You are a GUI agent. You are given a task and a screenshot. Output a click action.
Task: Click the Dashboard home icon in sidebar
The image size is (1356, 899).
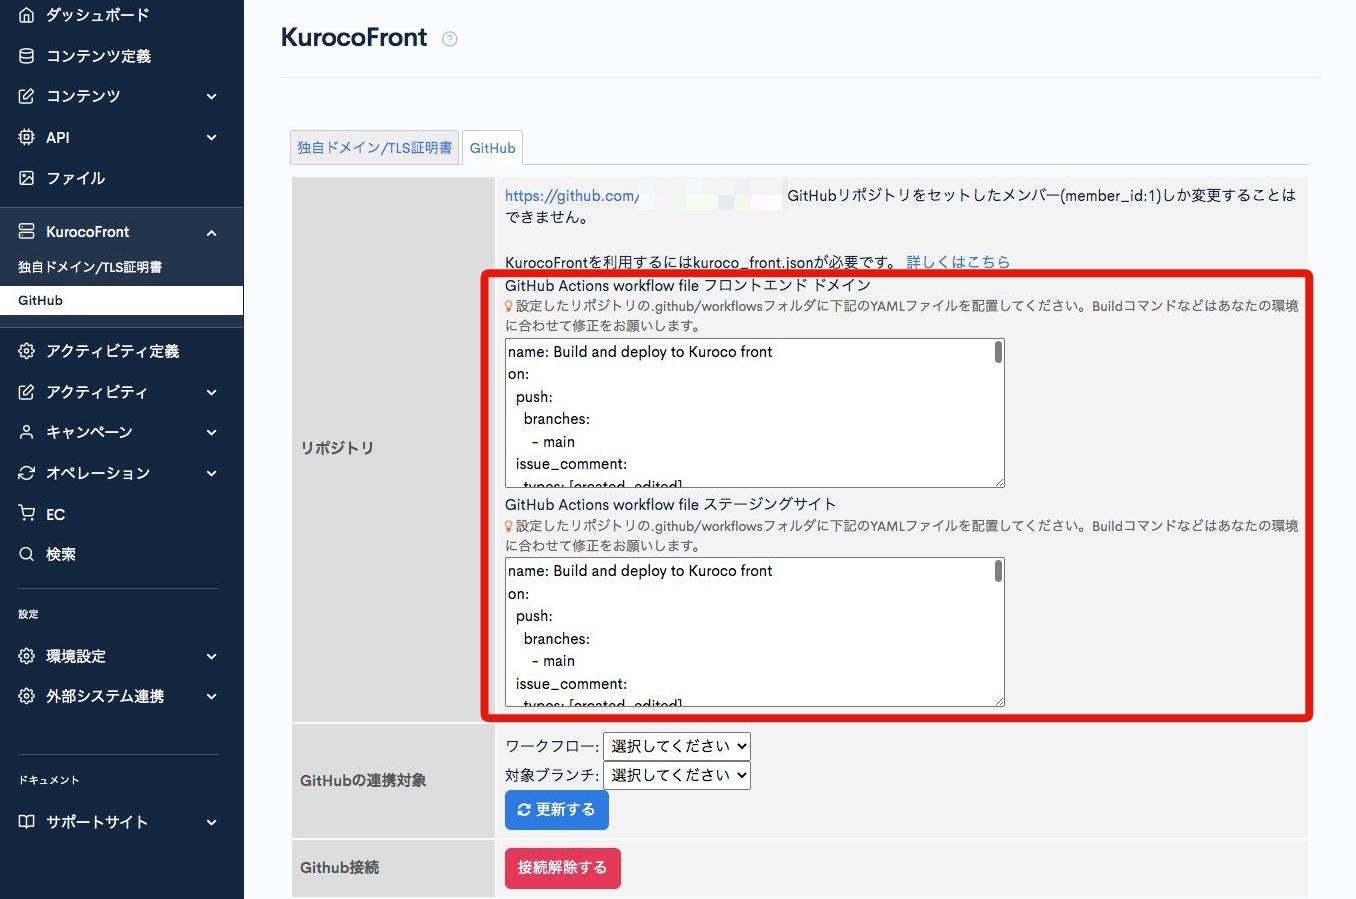(x=27, y=15)
